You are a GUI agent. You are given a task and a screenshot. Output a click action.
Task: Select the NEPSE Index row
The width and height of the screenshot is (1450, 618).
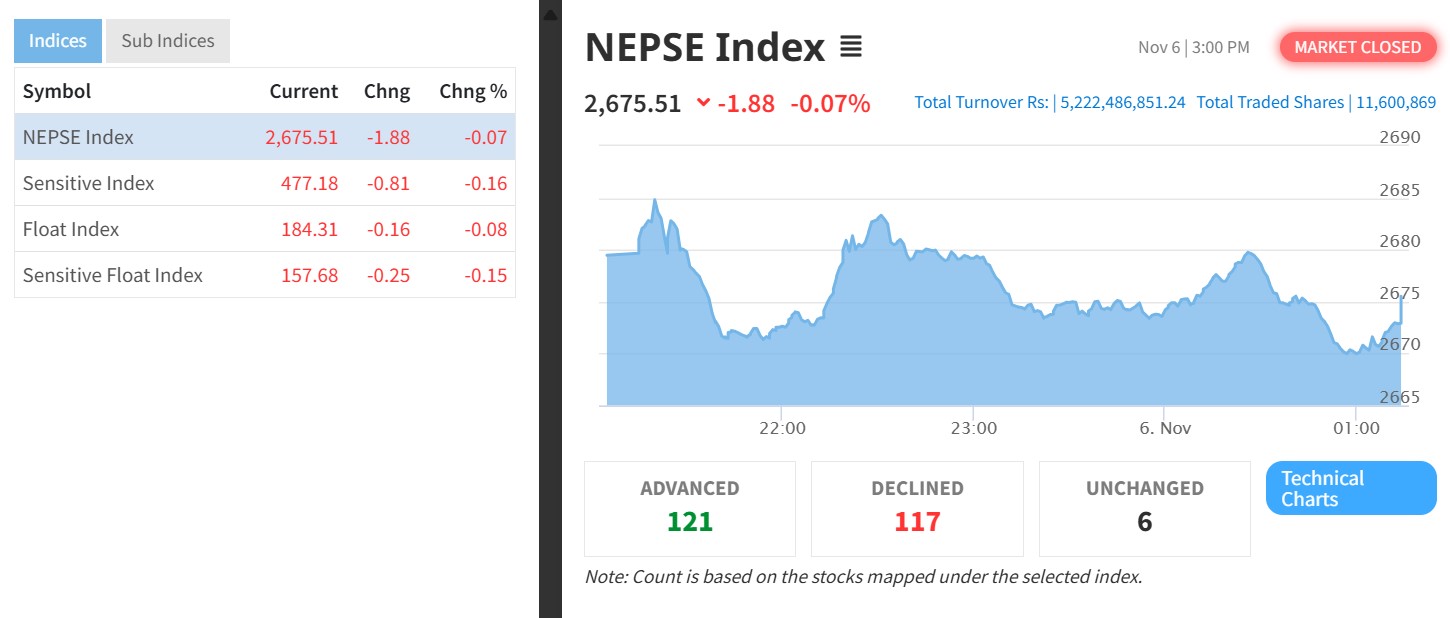point(265,137)
